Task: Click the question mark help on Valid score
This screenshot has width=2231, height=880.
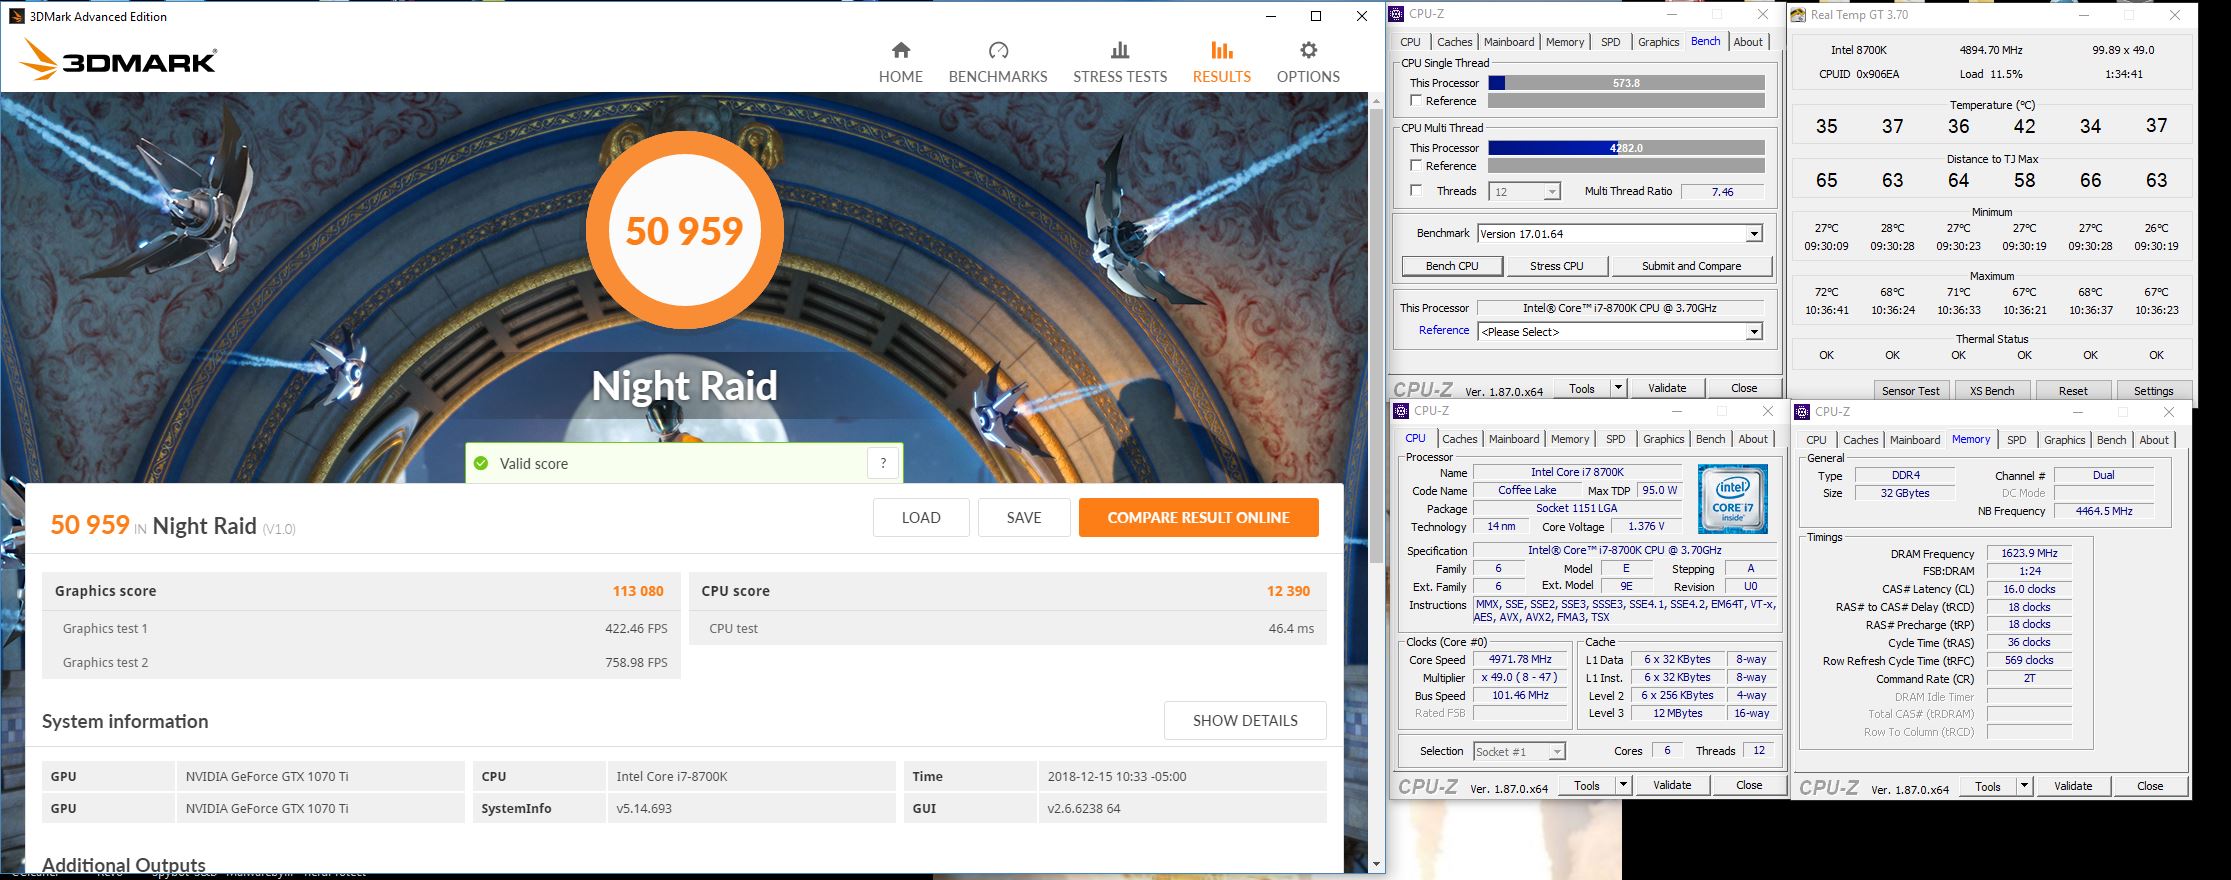Action: pos(883,463)
